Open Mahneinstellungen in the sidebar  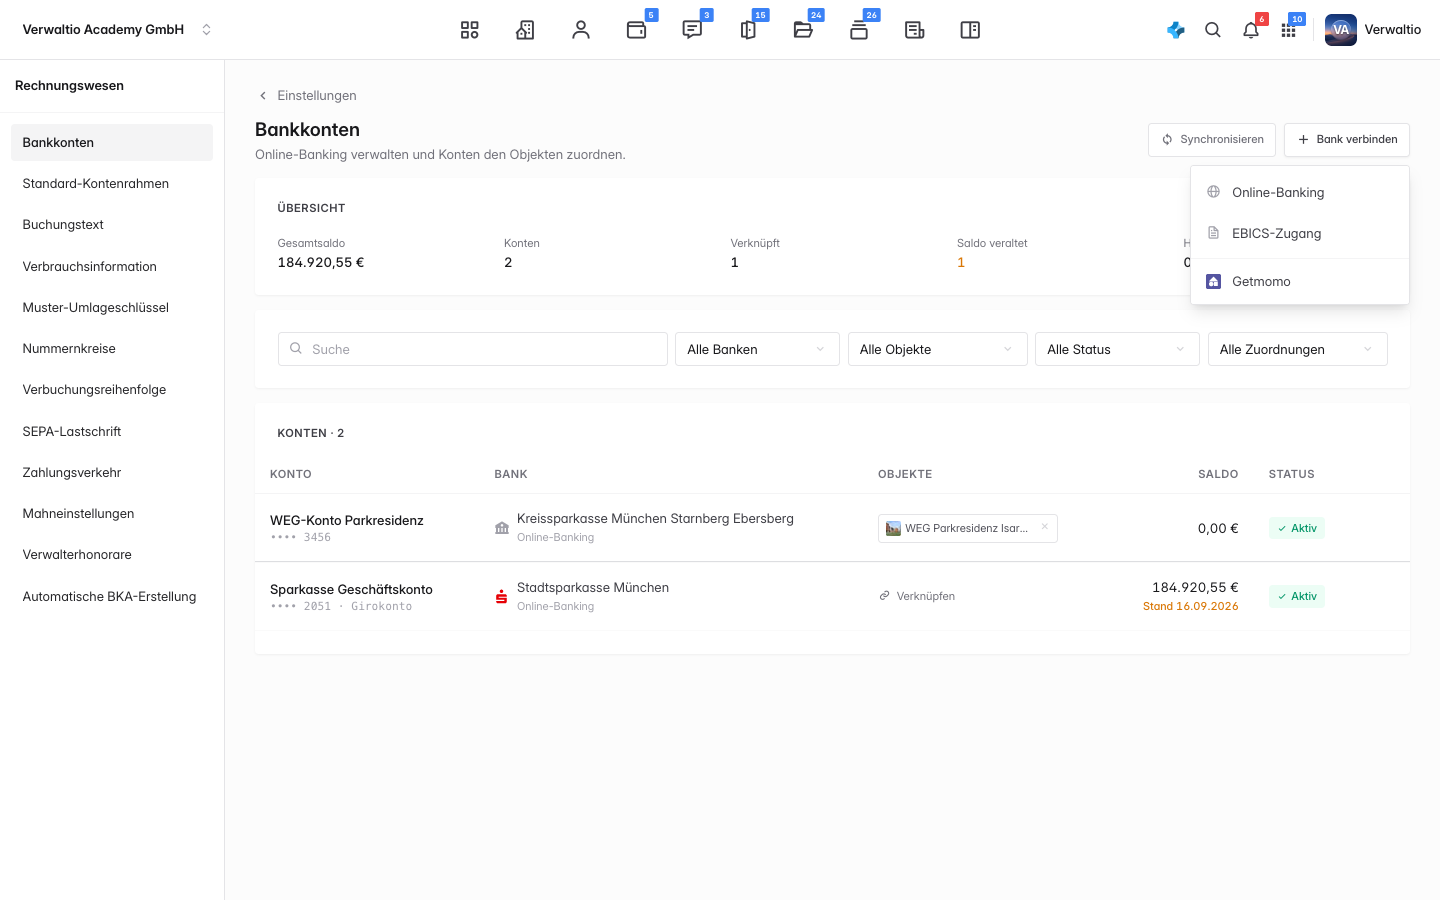pyautogui.click(x=112, y=513)
